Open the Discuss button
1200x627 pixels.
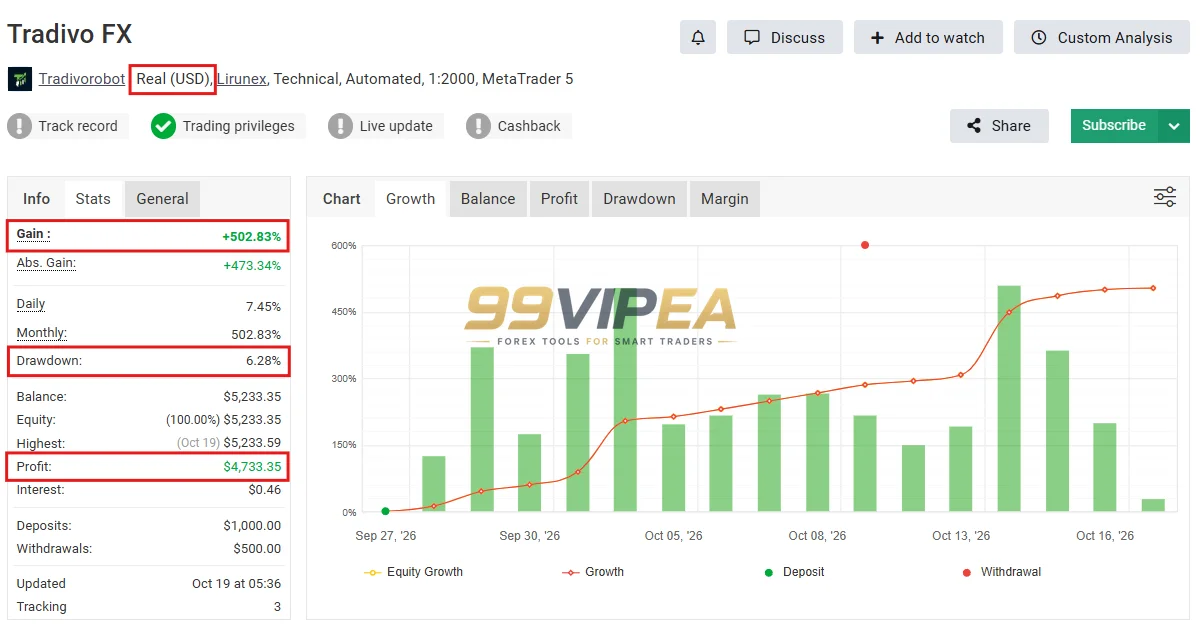coord(785,37)
